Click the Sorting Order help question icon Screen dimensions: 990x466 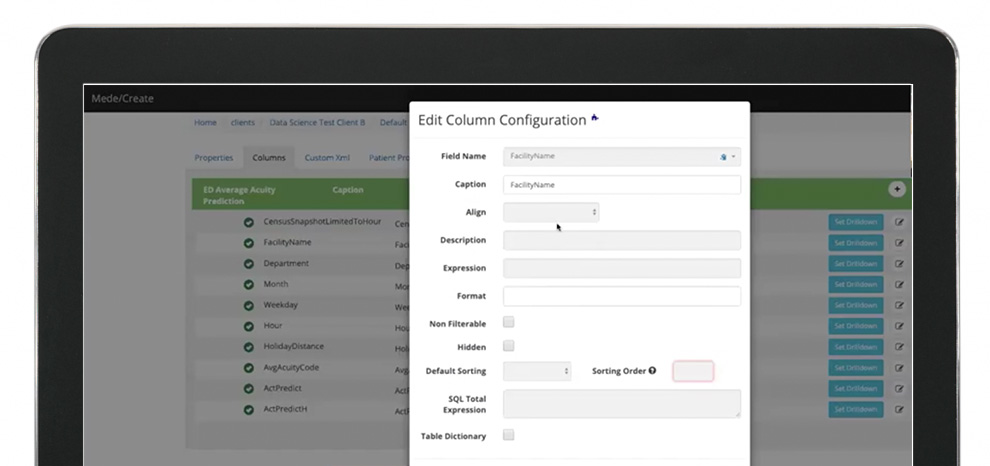click(652, 371)
